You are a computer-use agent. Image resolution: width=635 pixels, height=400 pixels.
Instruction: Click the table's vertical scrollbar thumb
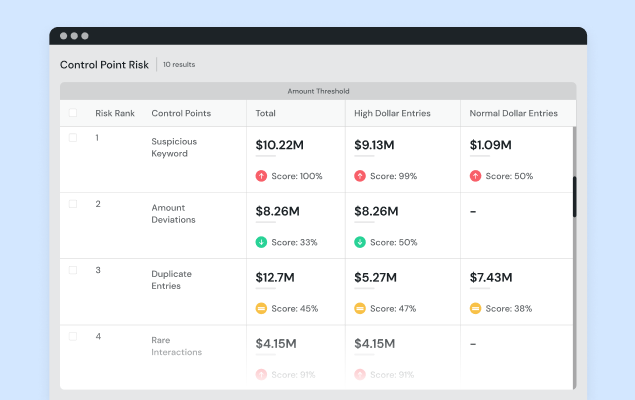coord(574,197)
